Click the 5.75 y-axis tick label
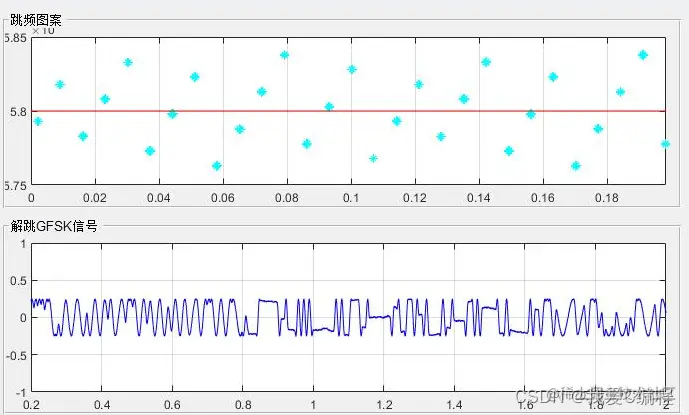 [x=15, y=186]
